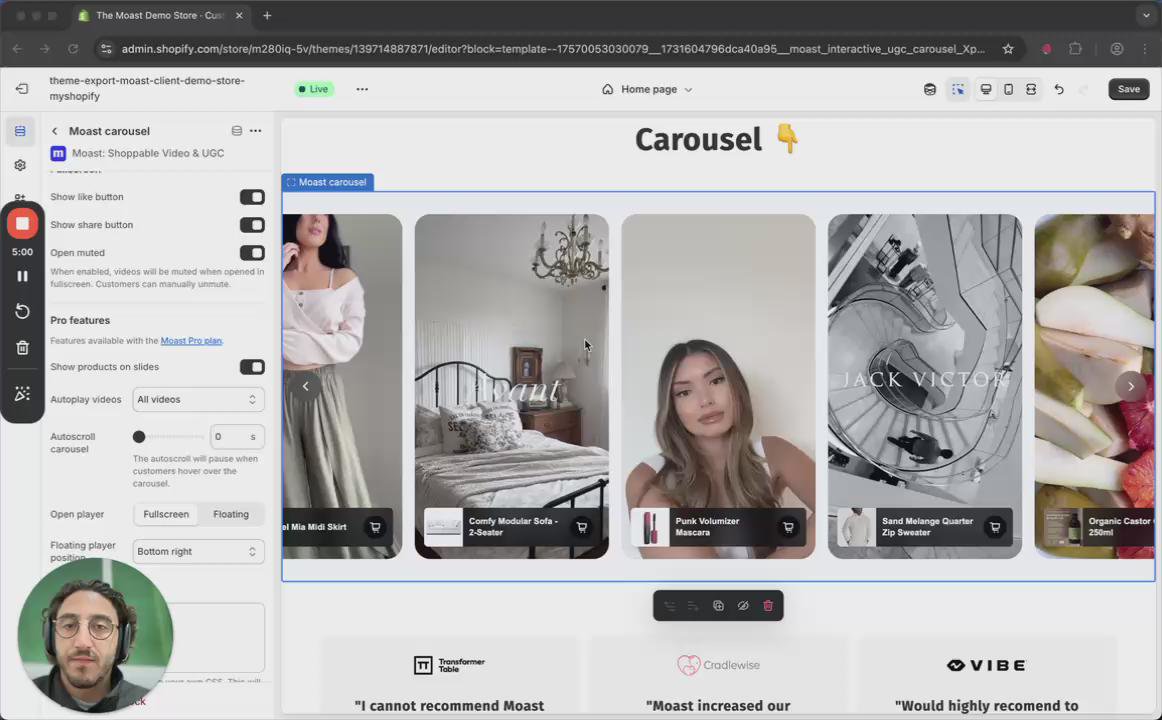Switch to mobile preview
Image resolution: width=1162 pixels, height=720 pixels.
click(x=1009, y=89)
